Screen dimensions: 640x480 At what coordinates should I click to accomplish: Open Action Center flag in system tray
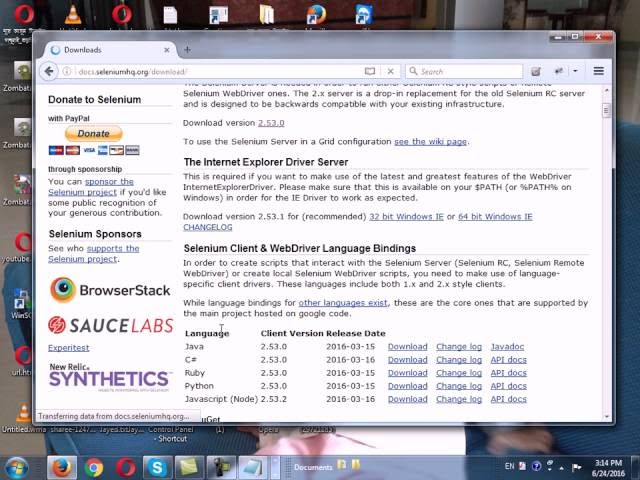(x=576, y=467)
